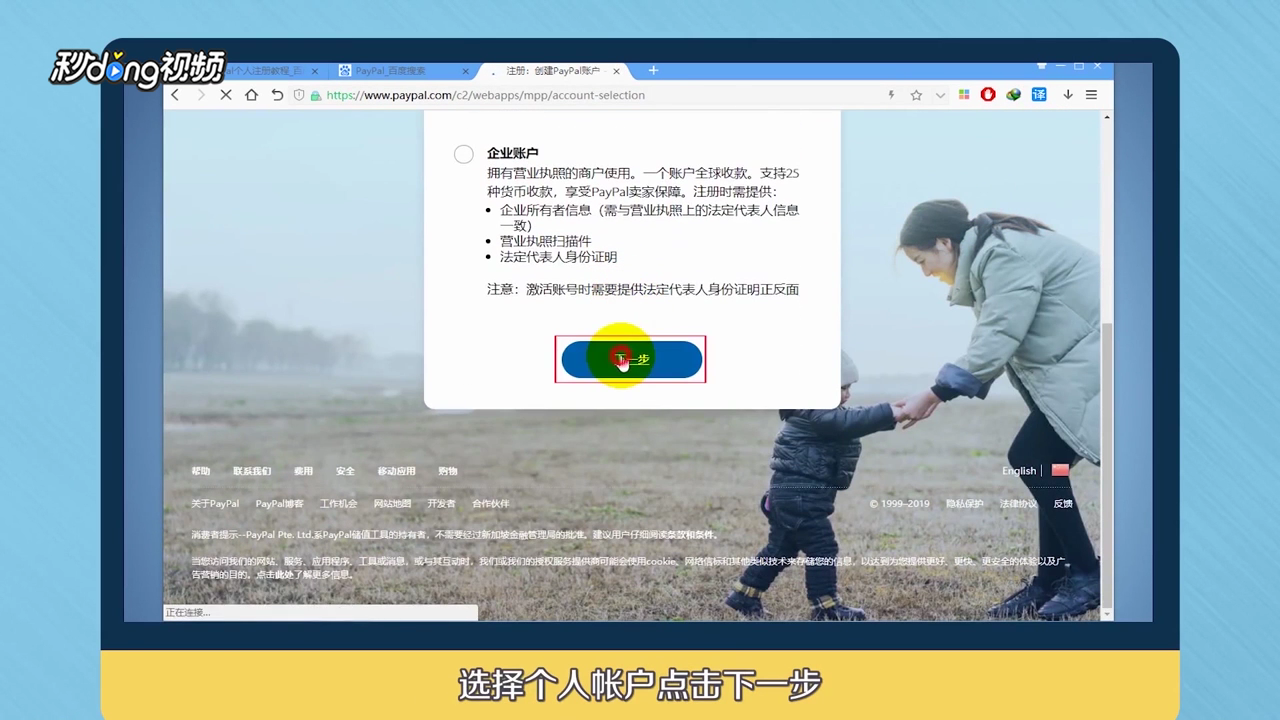
Task: Click the ad-blocker extension icon
Action: coord(987,94)
